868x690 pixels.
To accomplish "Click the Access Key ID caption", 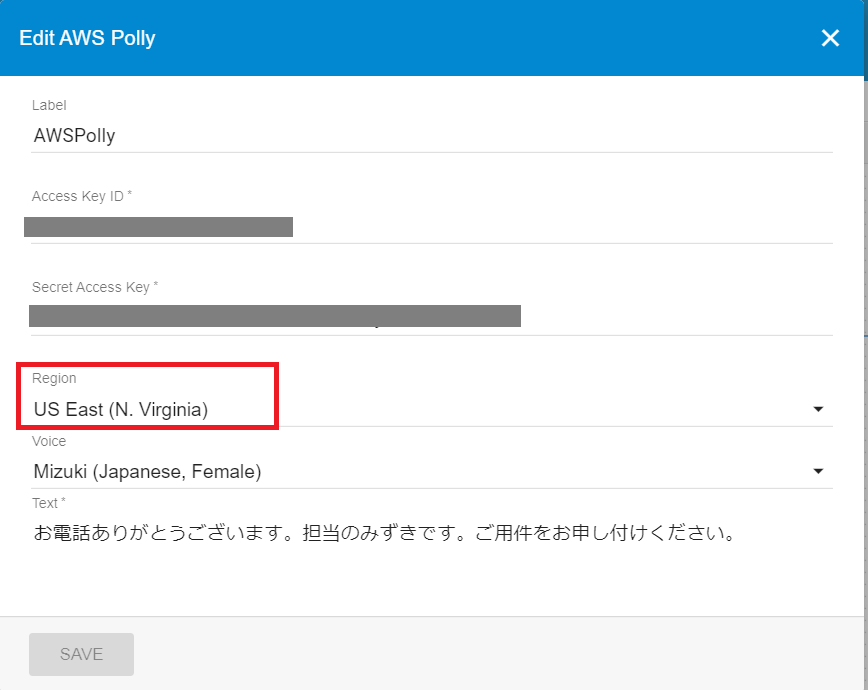I will [x=82, y=196].
